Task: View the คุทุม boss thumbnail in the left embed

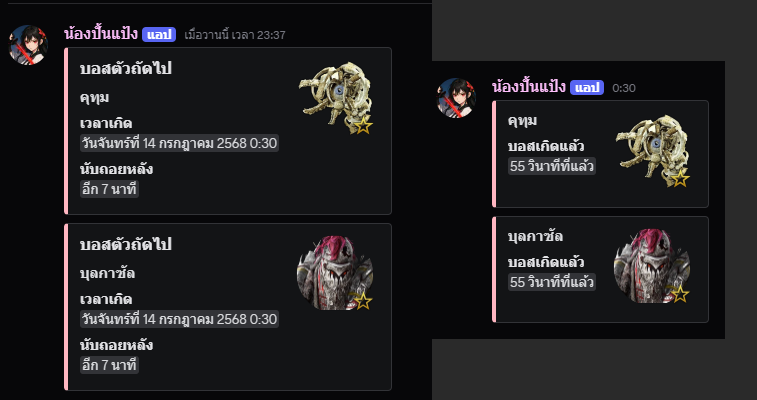Action: pos(336,98)
